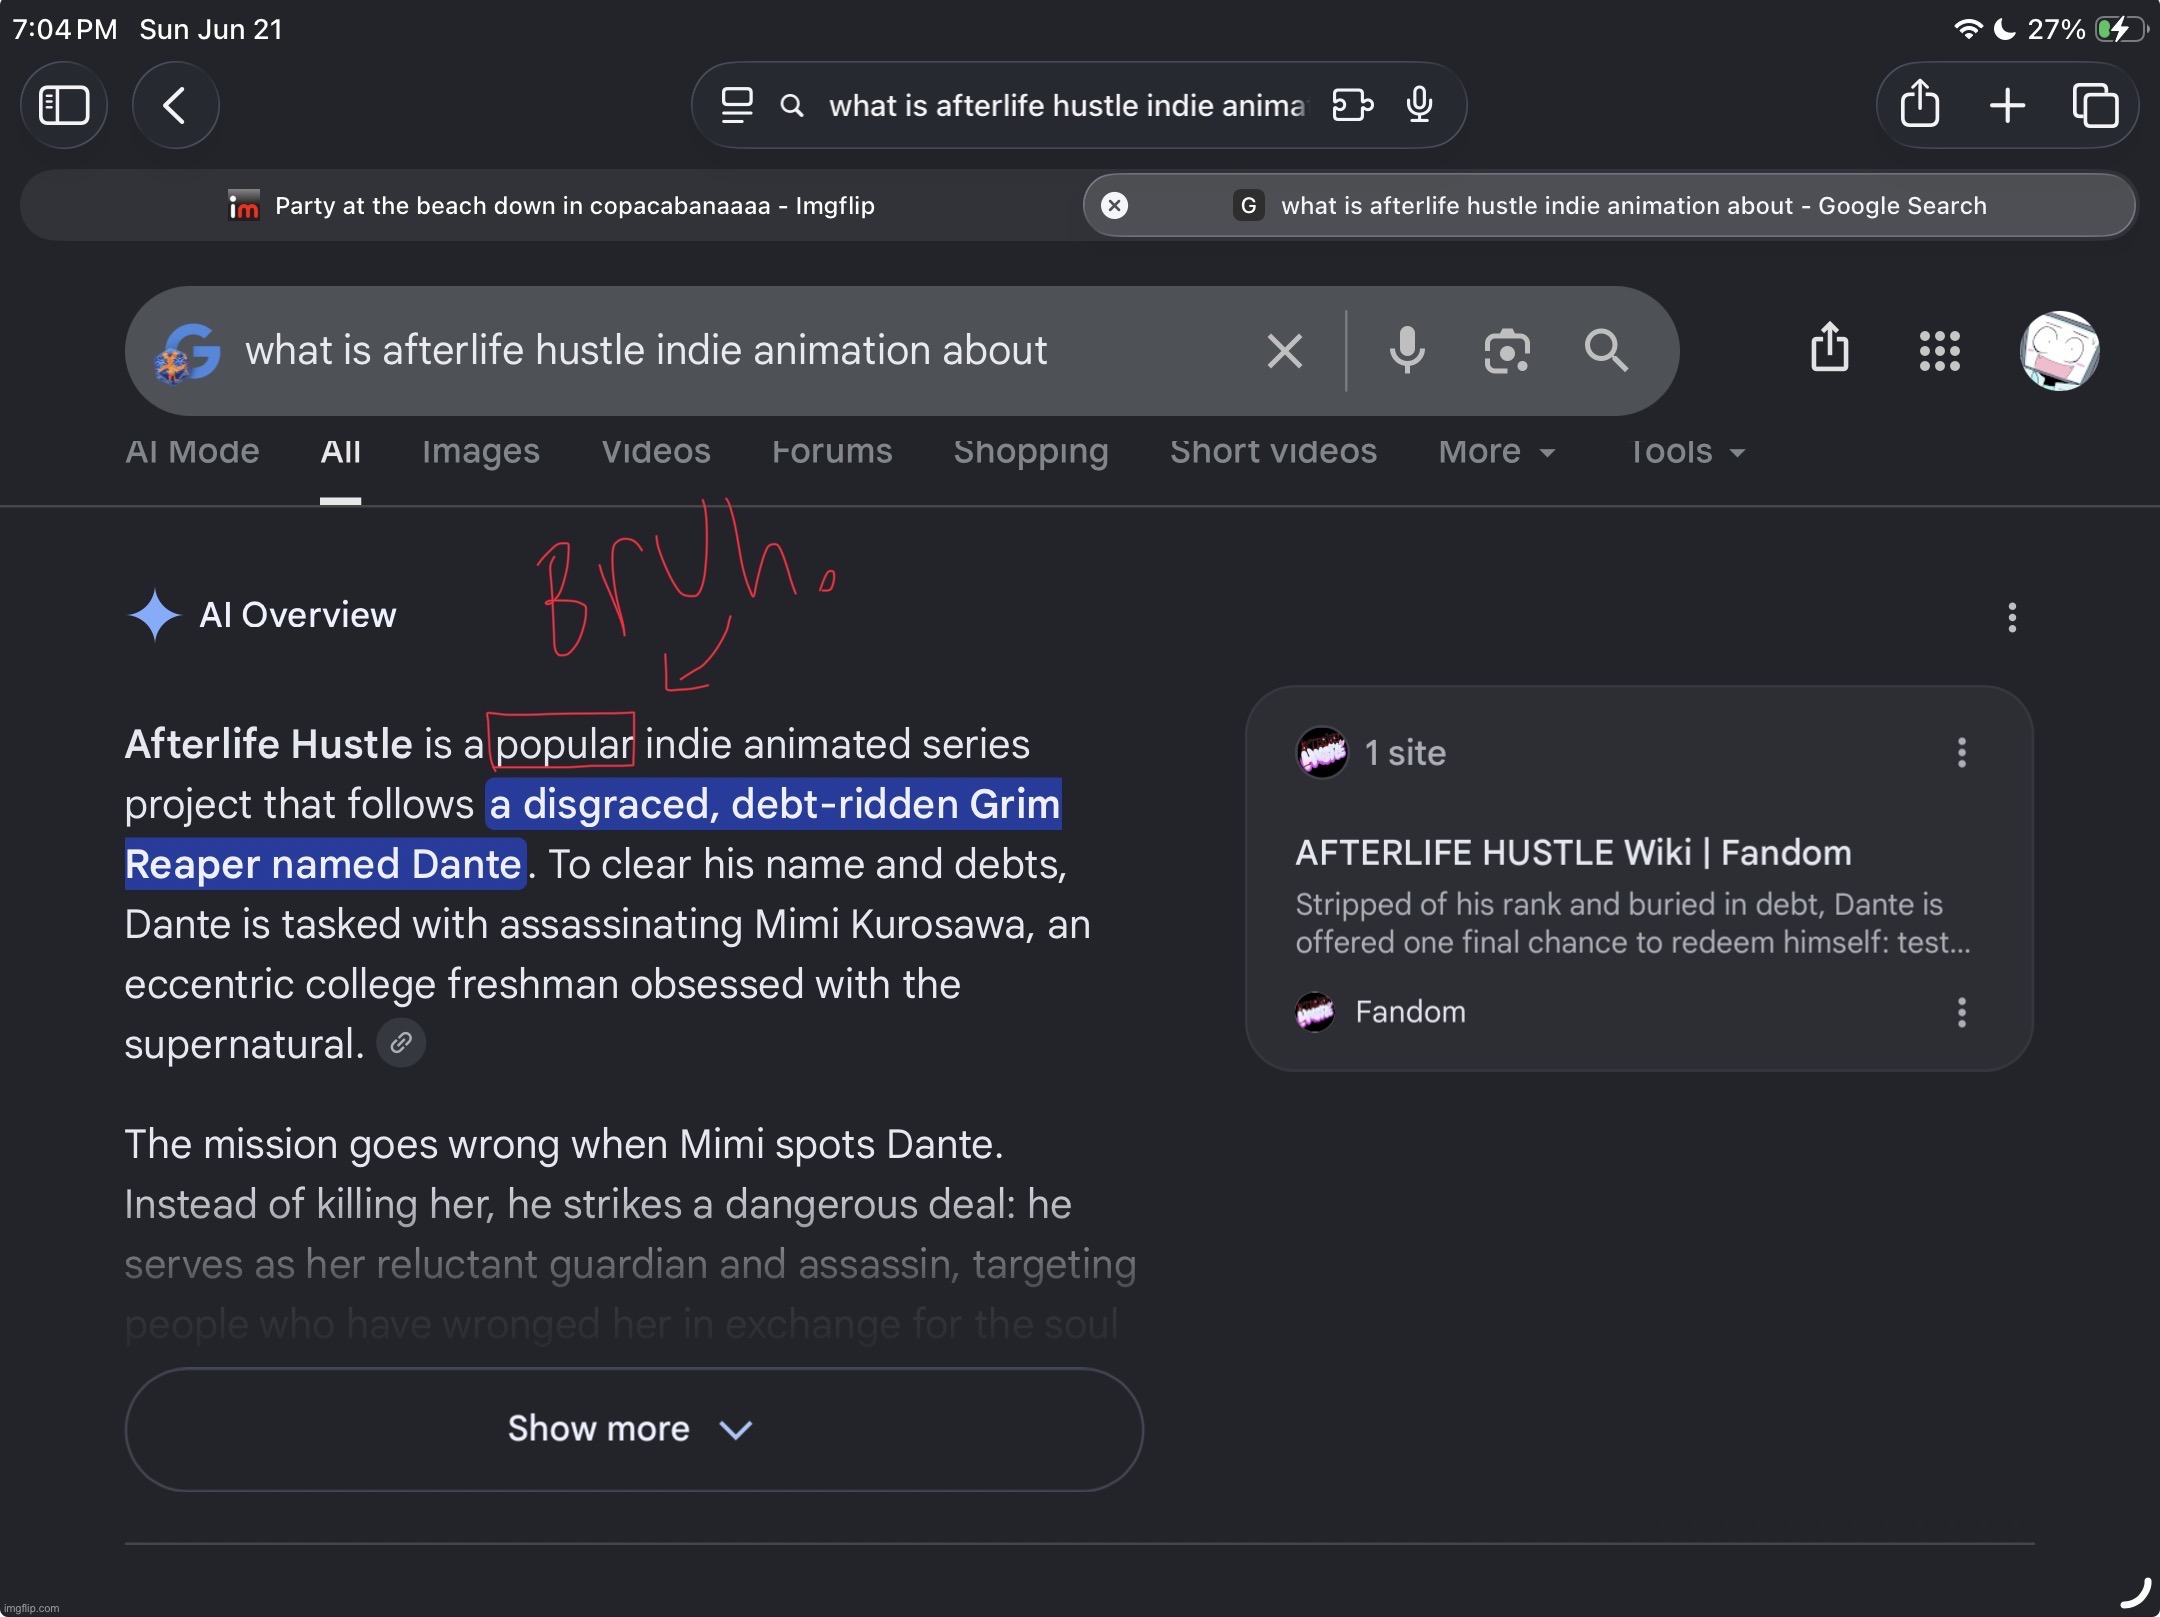Screen dimensions: 2160x1617
Task: Expand the Tools dropdown
Action: pos(1688,452)
